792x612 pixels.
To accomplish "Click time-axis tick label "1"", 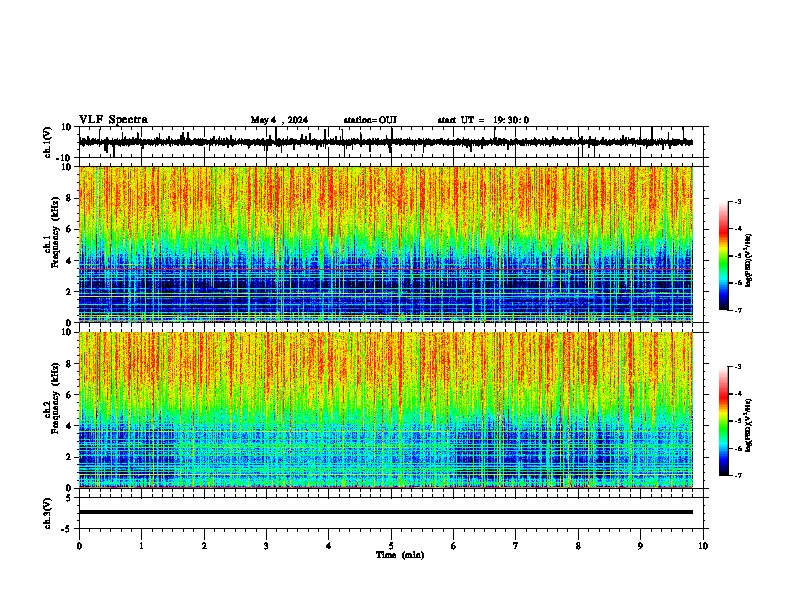I will coord(141,546).
